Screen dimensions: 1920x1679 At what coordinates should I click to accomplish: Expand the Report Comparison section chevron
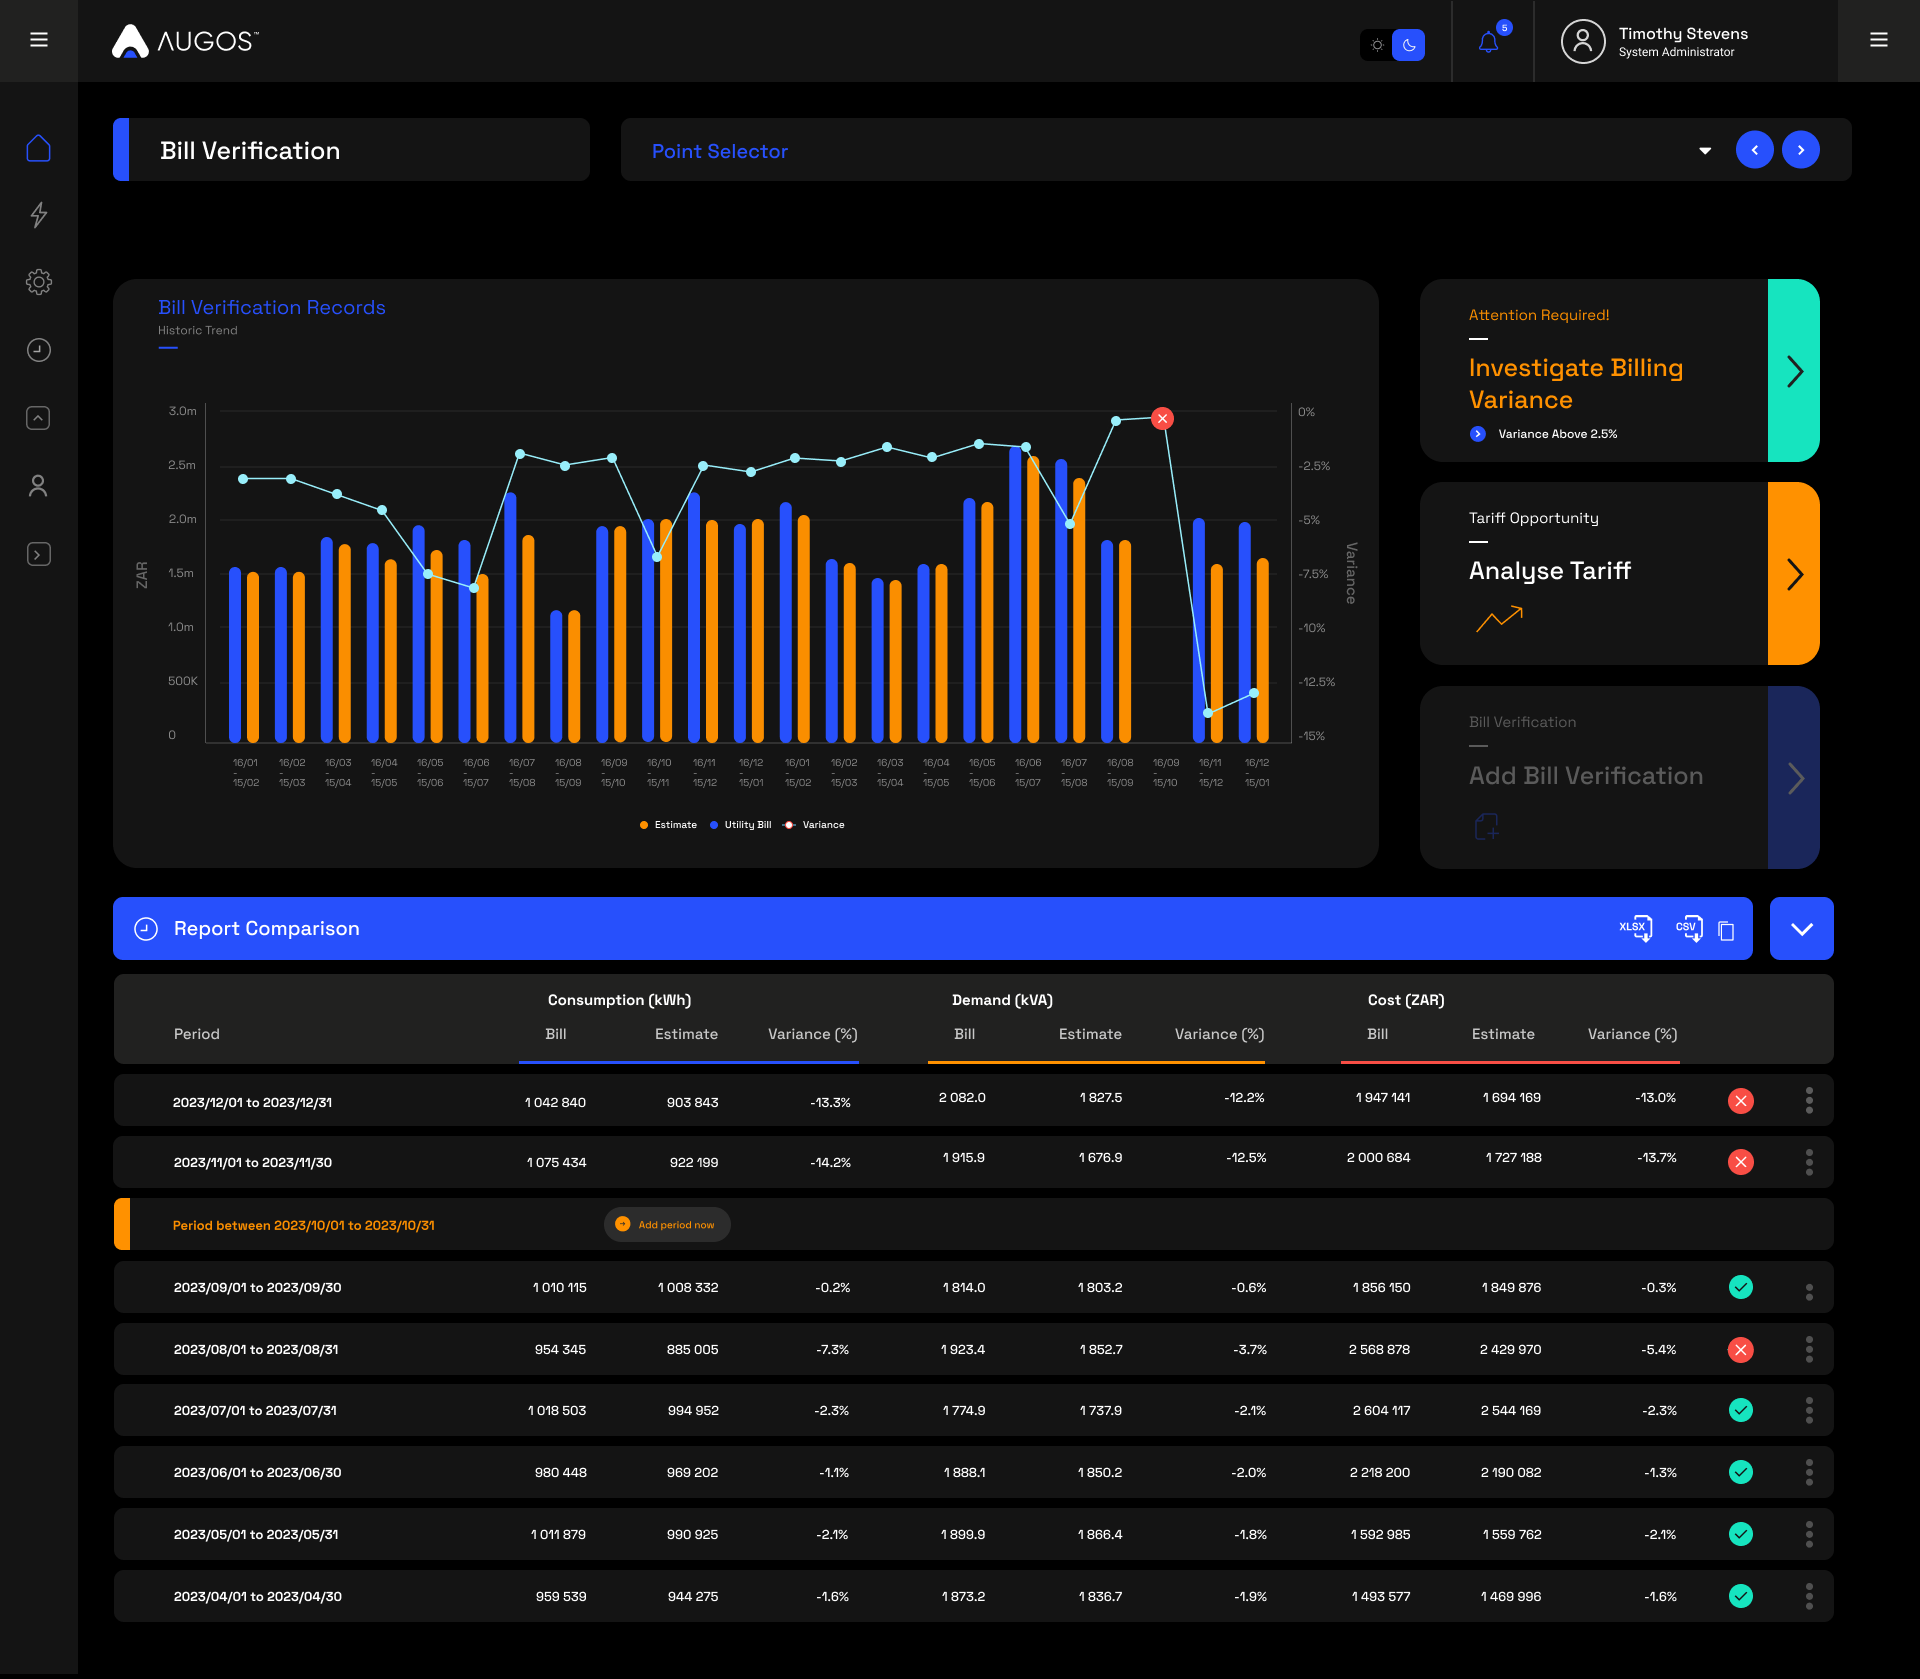coord(1802,929)
